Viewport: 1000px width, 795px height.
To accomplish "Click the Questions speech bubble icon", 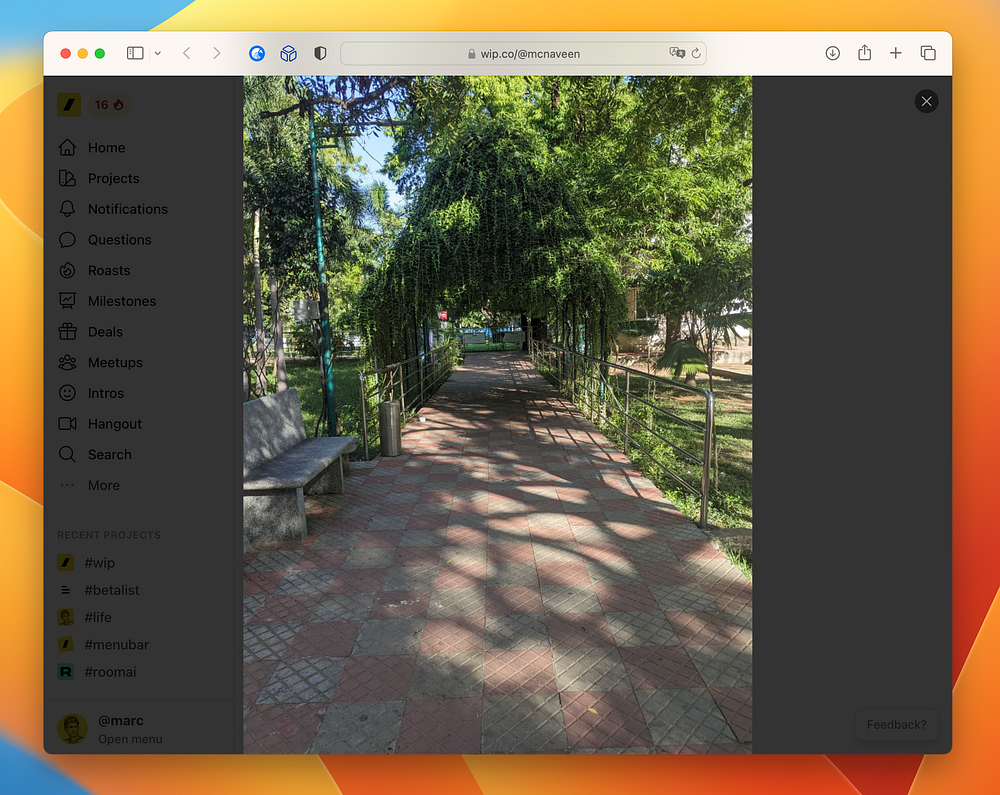I will click(67, 240).
